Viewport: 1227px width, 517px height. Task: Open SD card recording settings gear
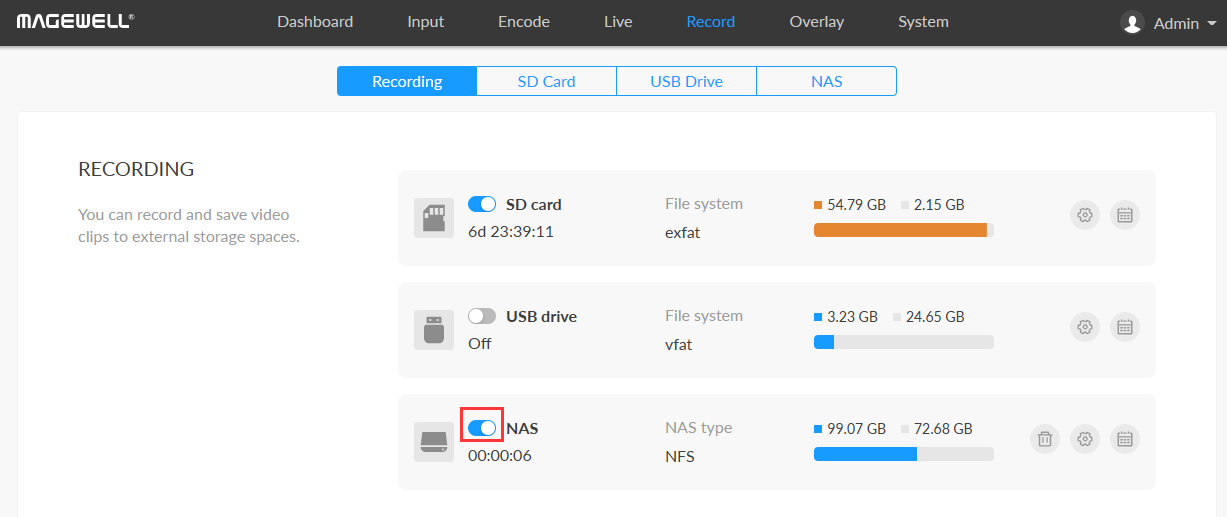pos(1085,215)
